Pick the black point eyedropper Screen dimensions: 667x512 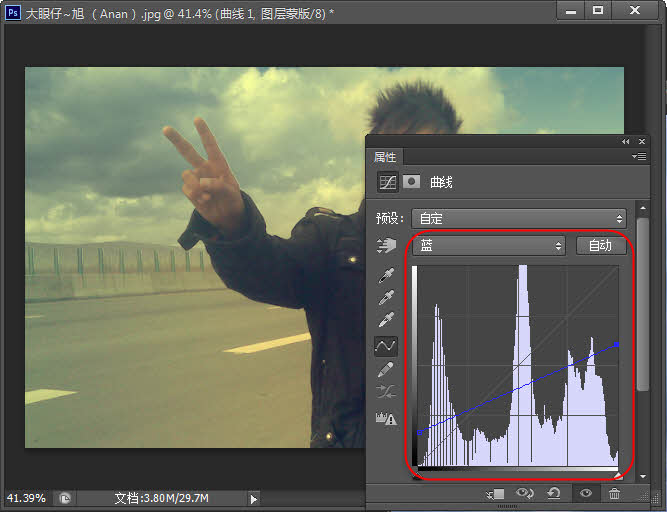(x=386, y=275)
